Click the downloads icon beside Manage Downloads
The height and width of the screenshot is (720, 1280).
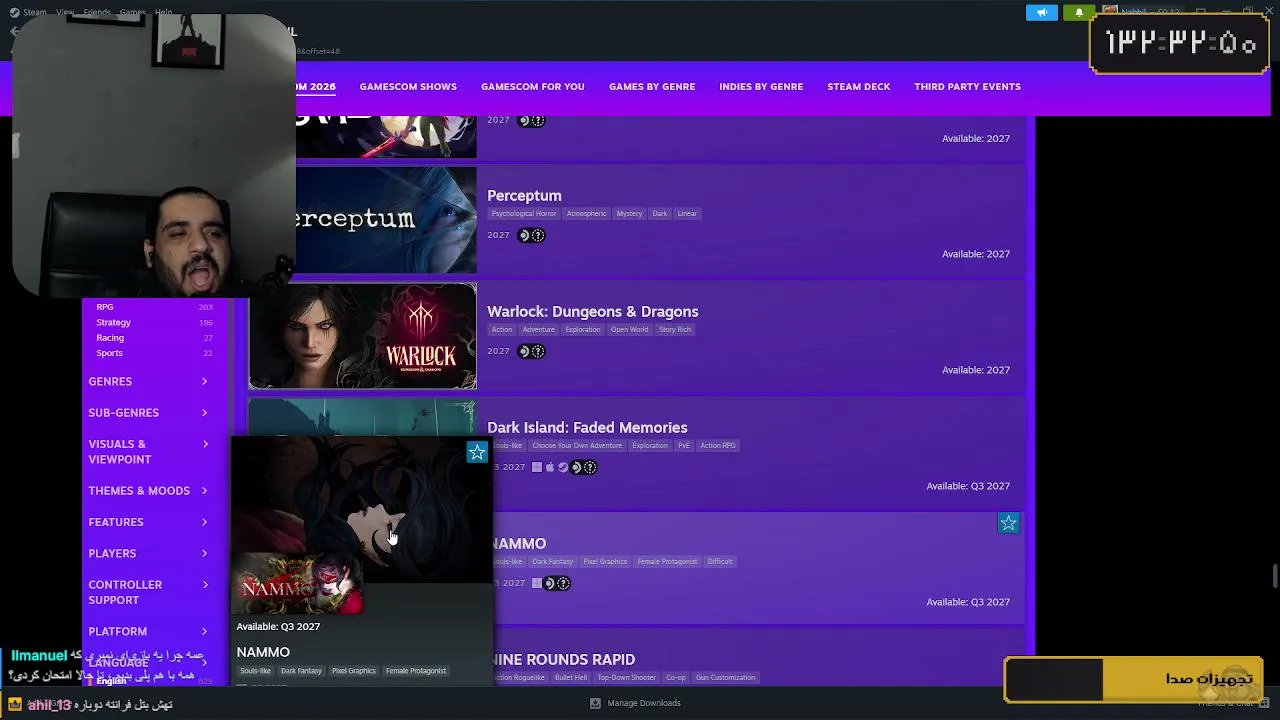tap(595, 703)
